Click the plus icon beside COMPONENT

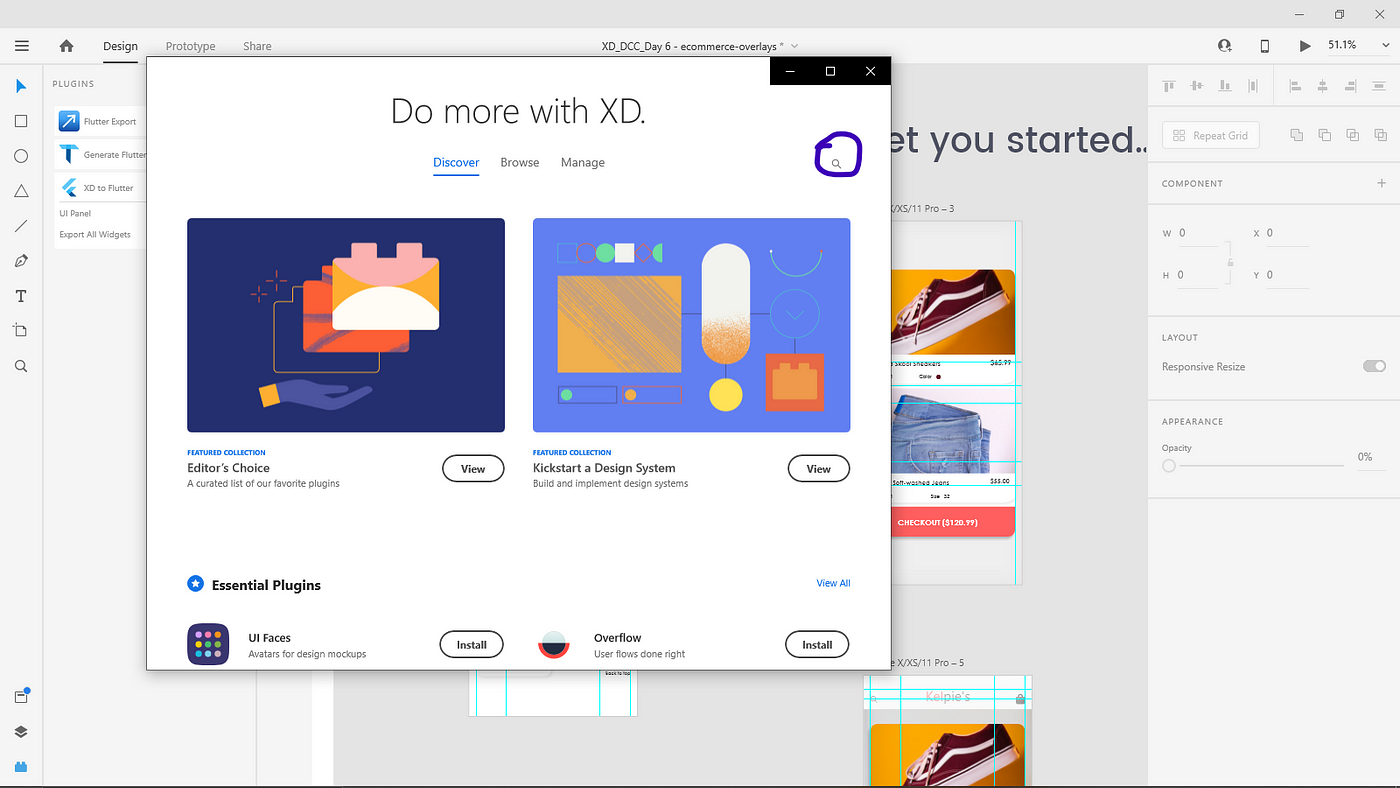pos(1381,183)
